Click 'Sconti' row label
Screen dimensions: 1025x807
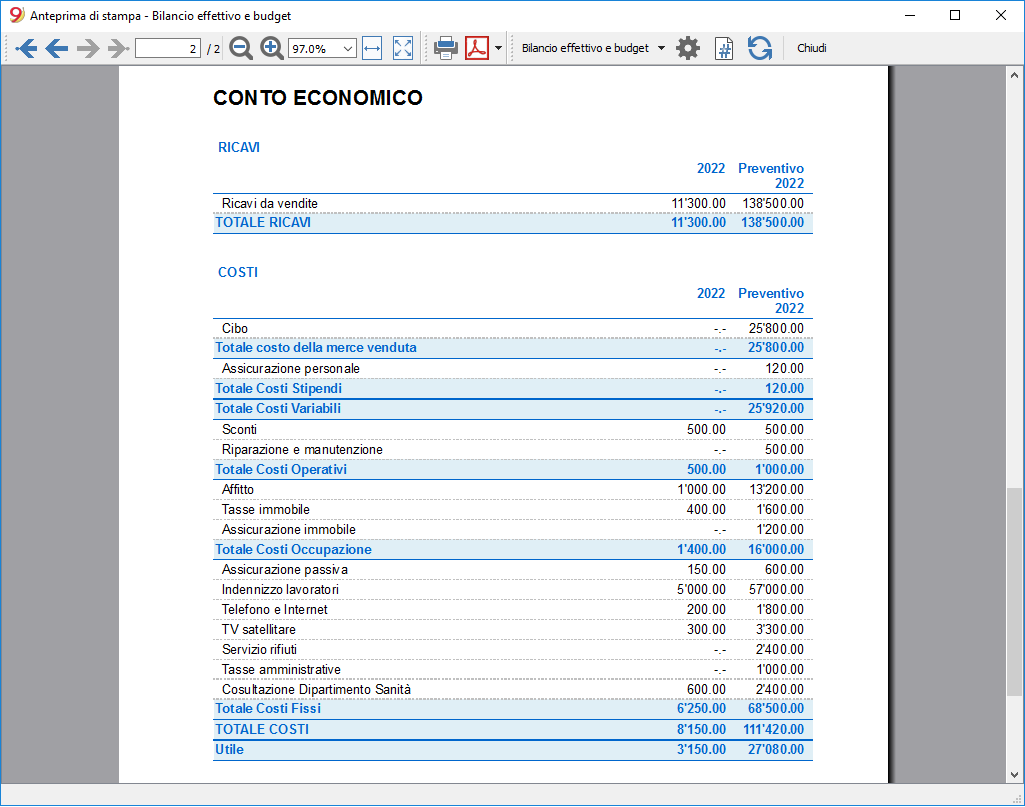click(239, 429)
